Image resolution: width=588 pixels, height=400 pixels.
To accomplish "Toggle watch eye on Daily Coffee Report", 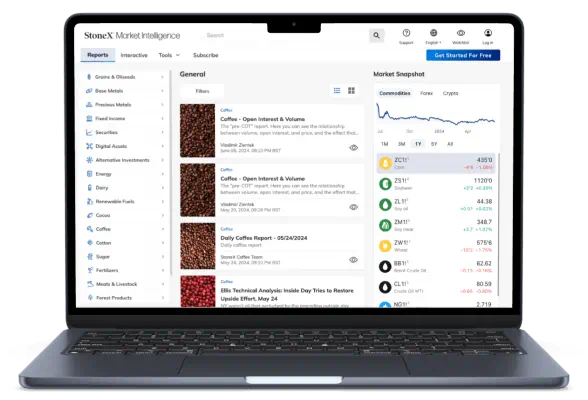I will tap(353, 260).
